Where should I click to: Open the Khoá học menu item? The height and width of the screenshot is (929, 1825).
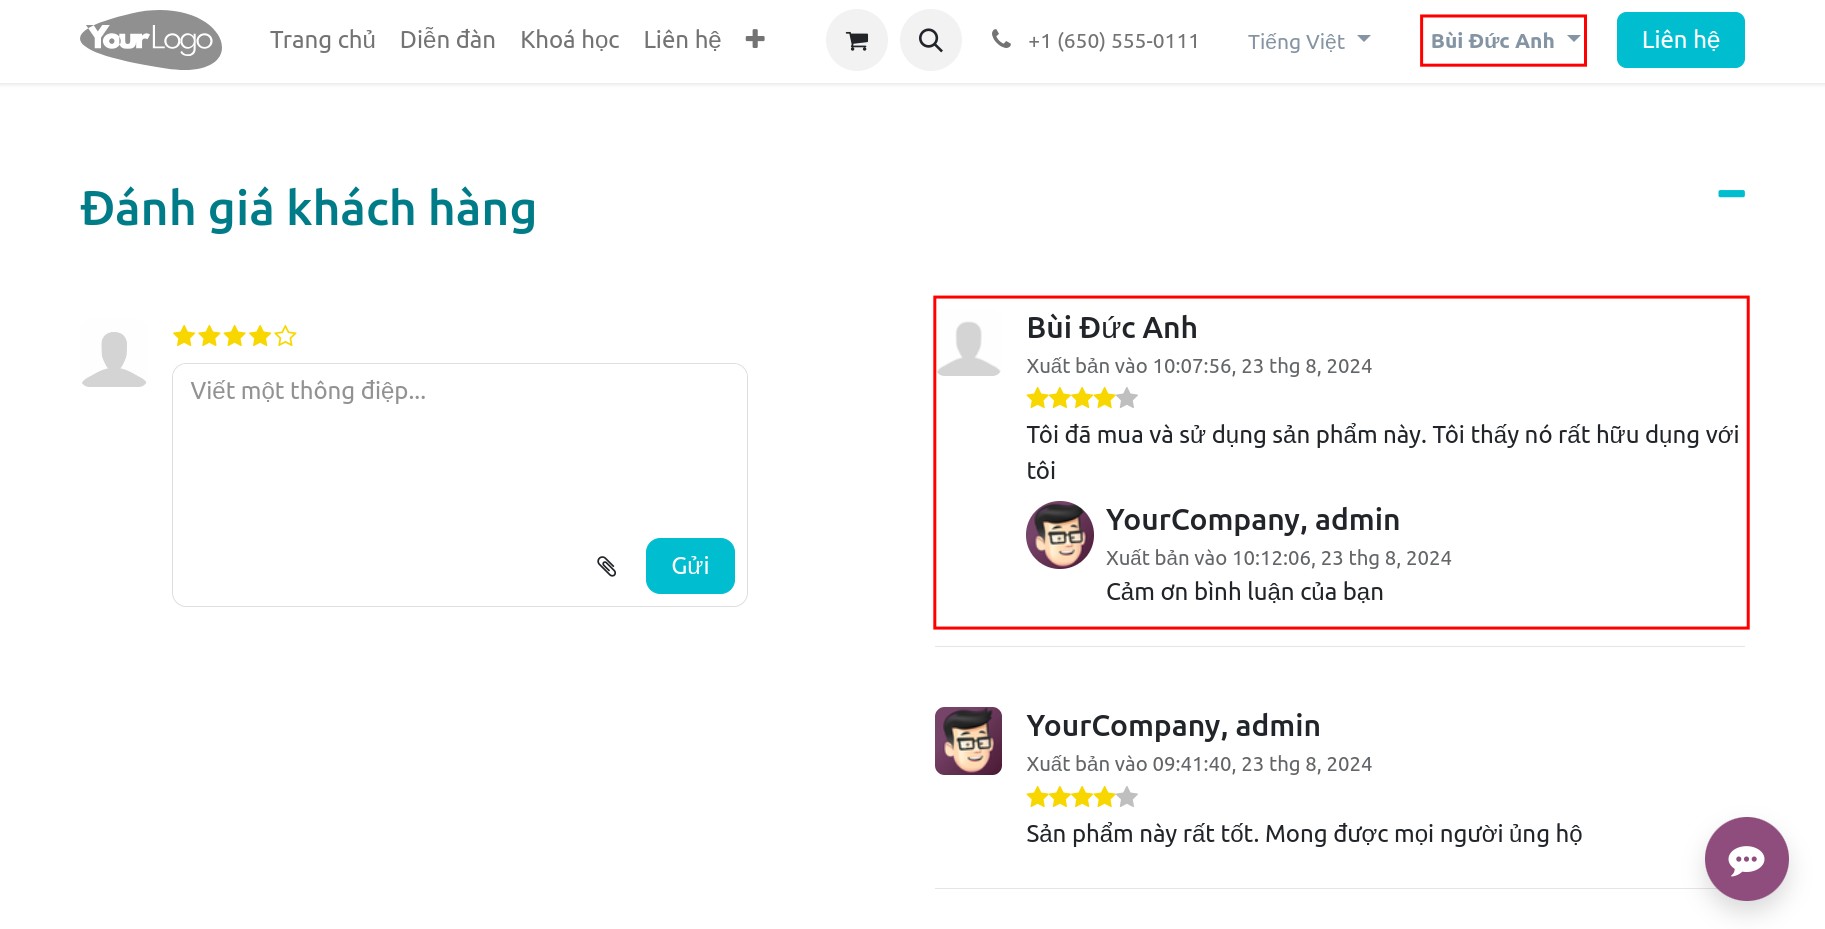pos(570,40)
